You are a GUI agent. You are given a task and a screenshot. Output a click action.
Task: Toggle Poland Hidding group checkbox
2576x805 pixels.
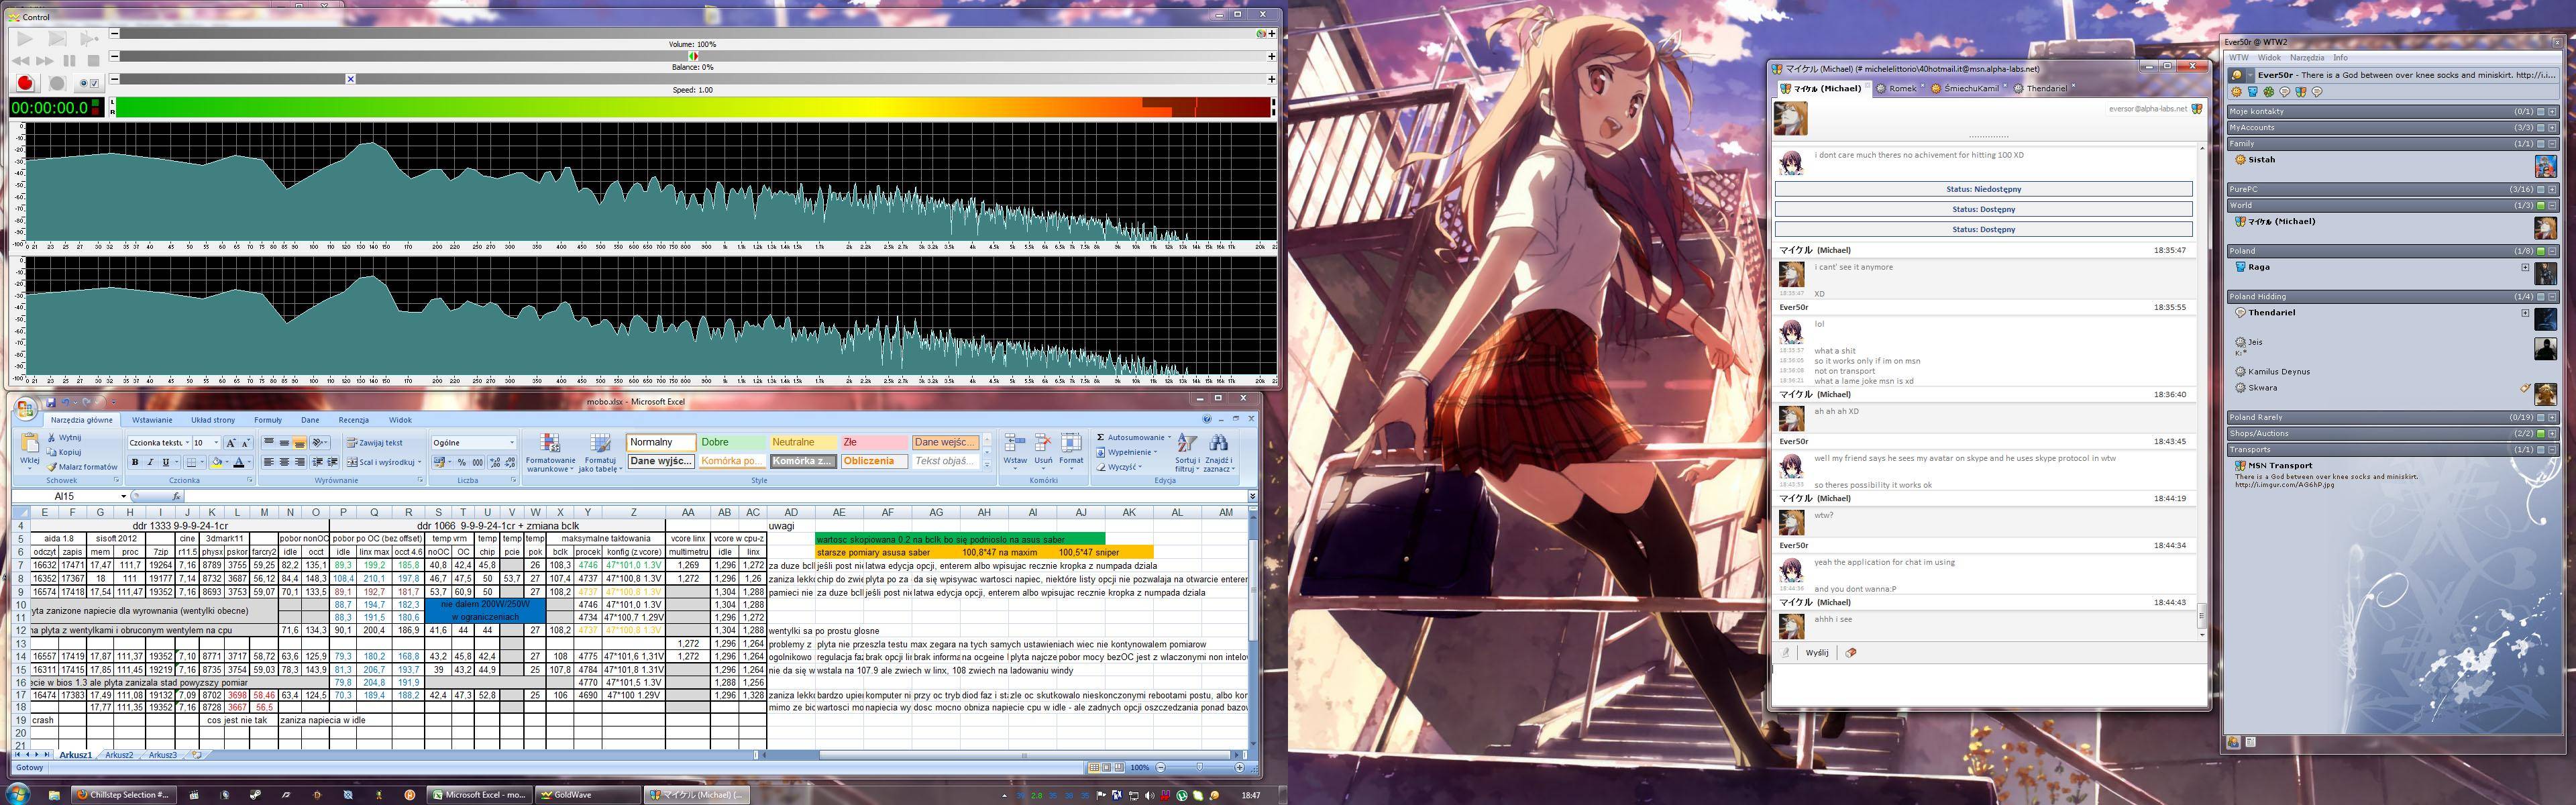pos(2540,297)
